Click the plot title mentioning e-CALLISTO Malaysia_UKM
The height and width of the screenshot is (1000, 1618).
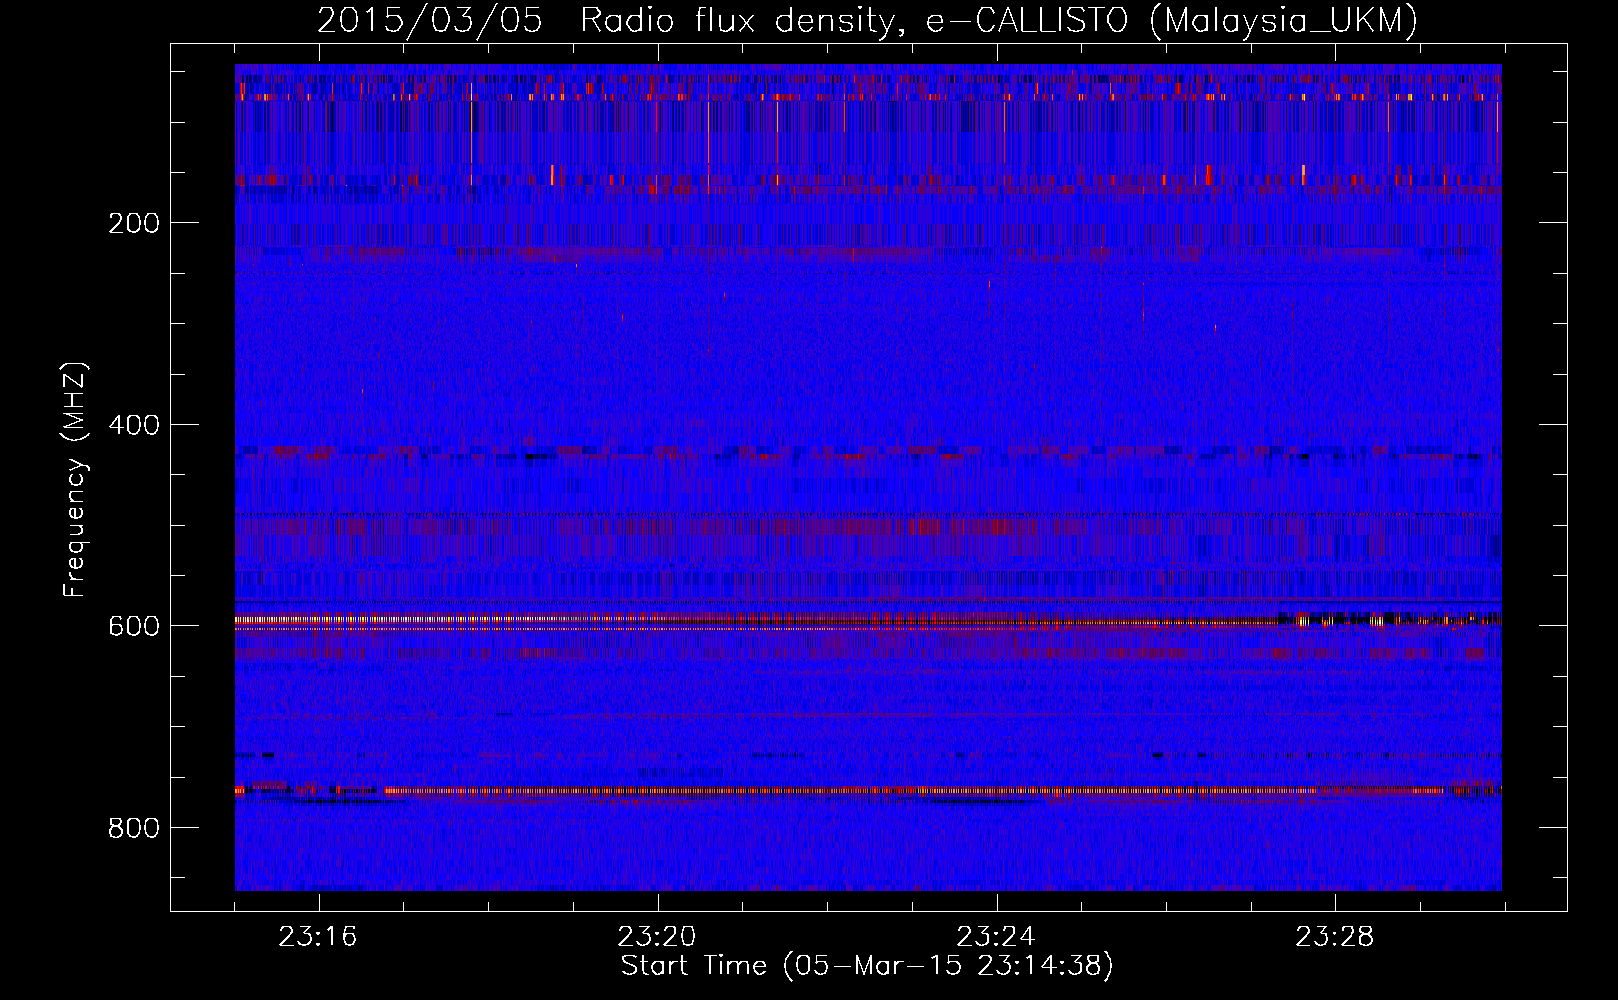[x=867, y=20]
